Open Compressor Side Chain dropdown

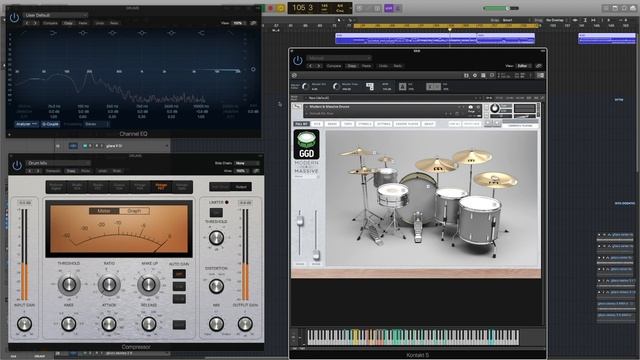point(247,163)
